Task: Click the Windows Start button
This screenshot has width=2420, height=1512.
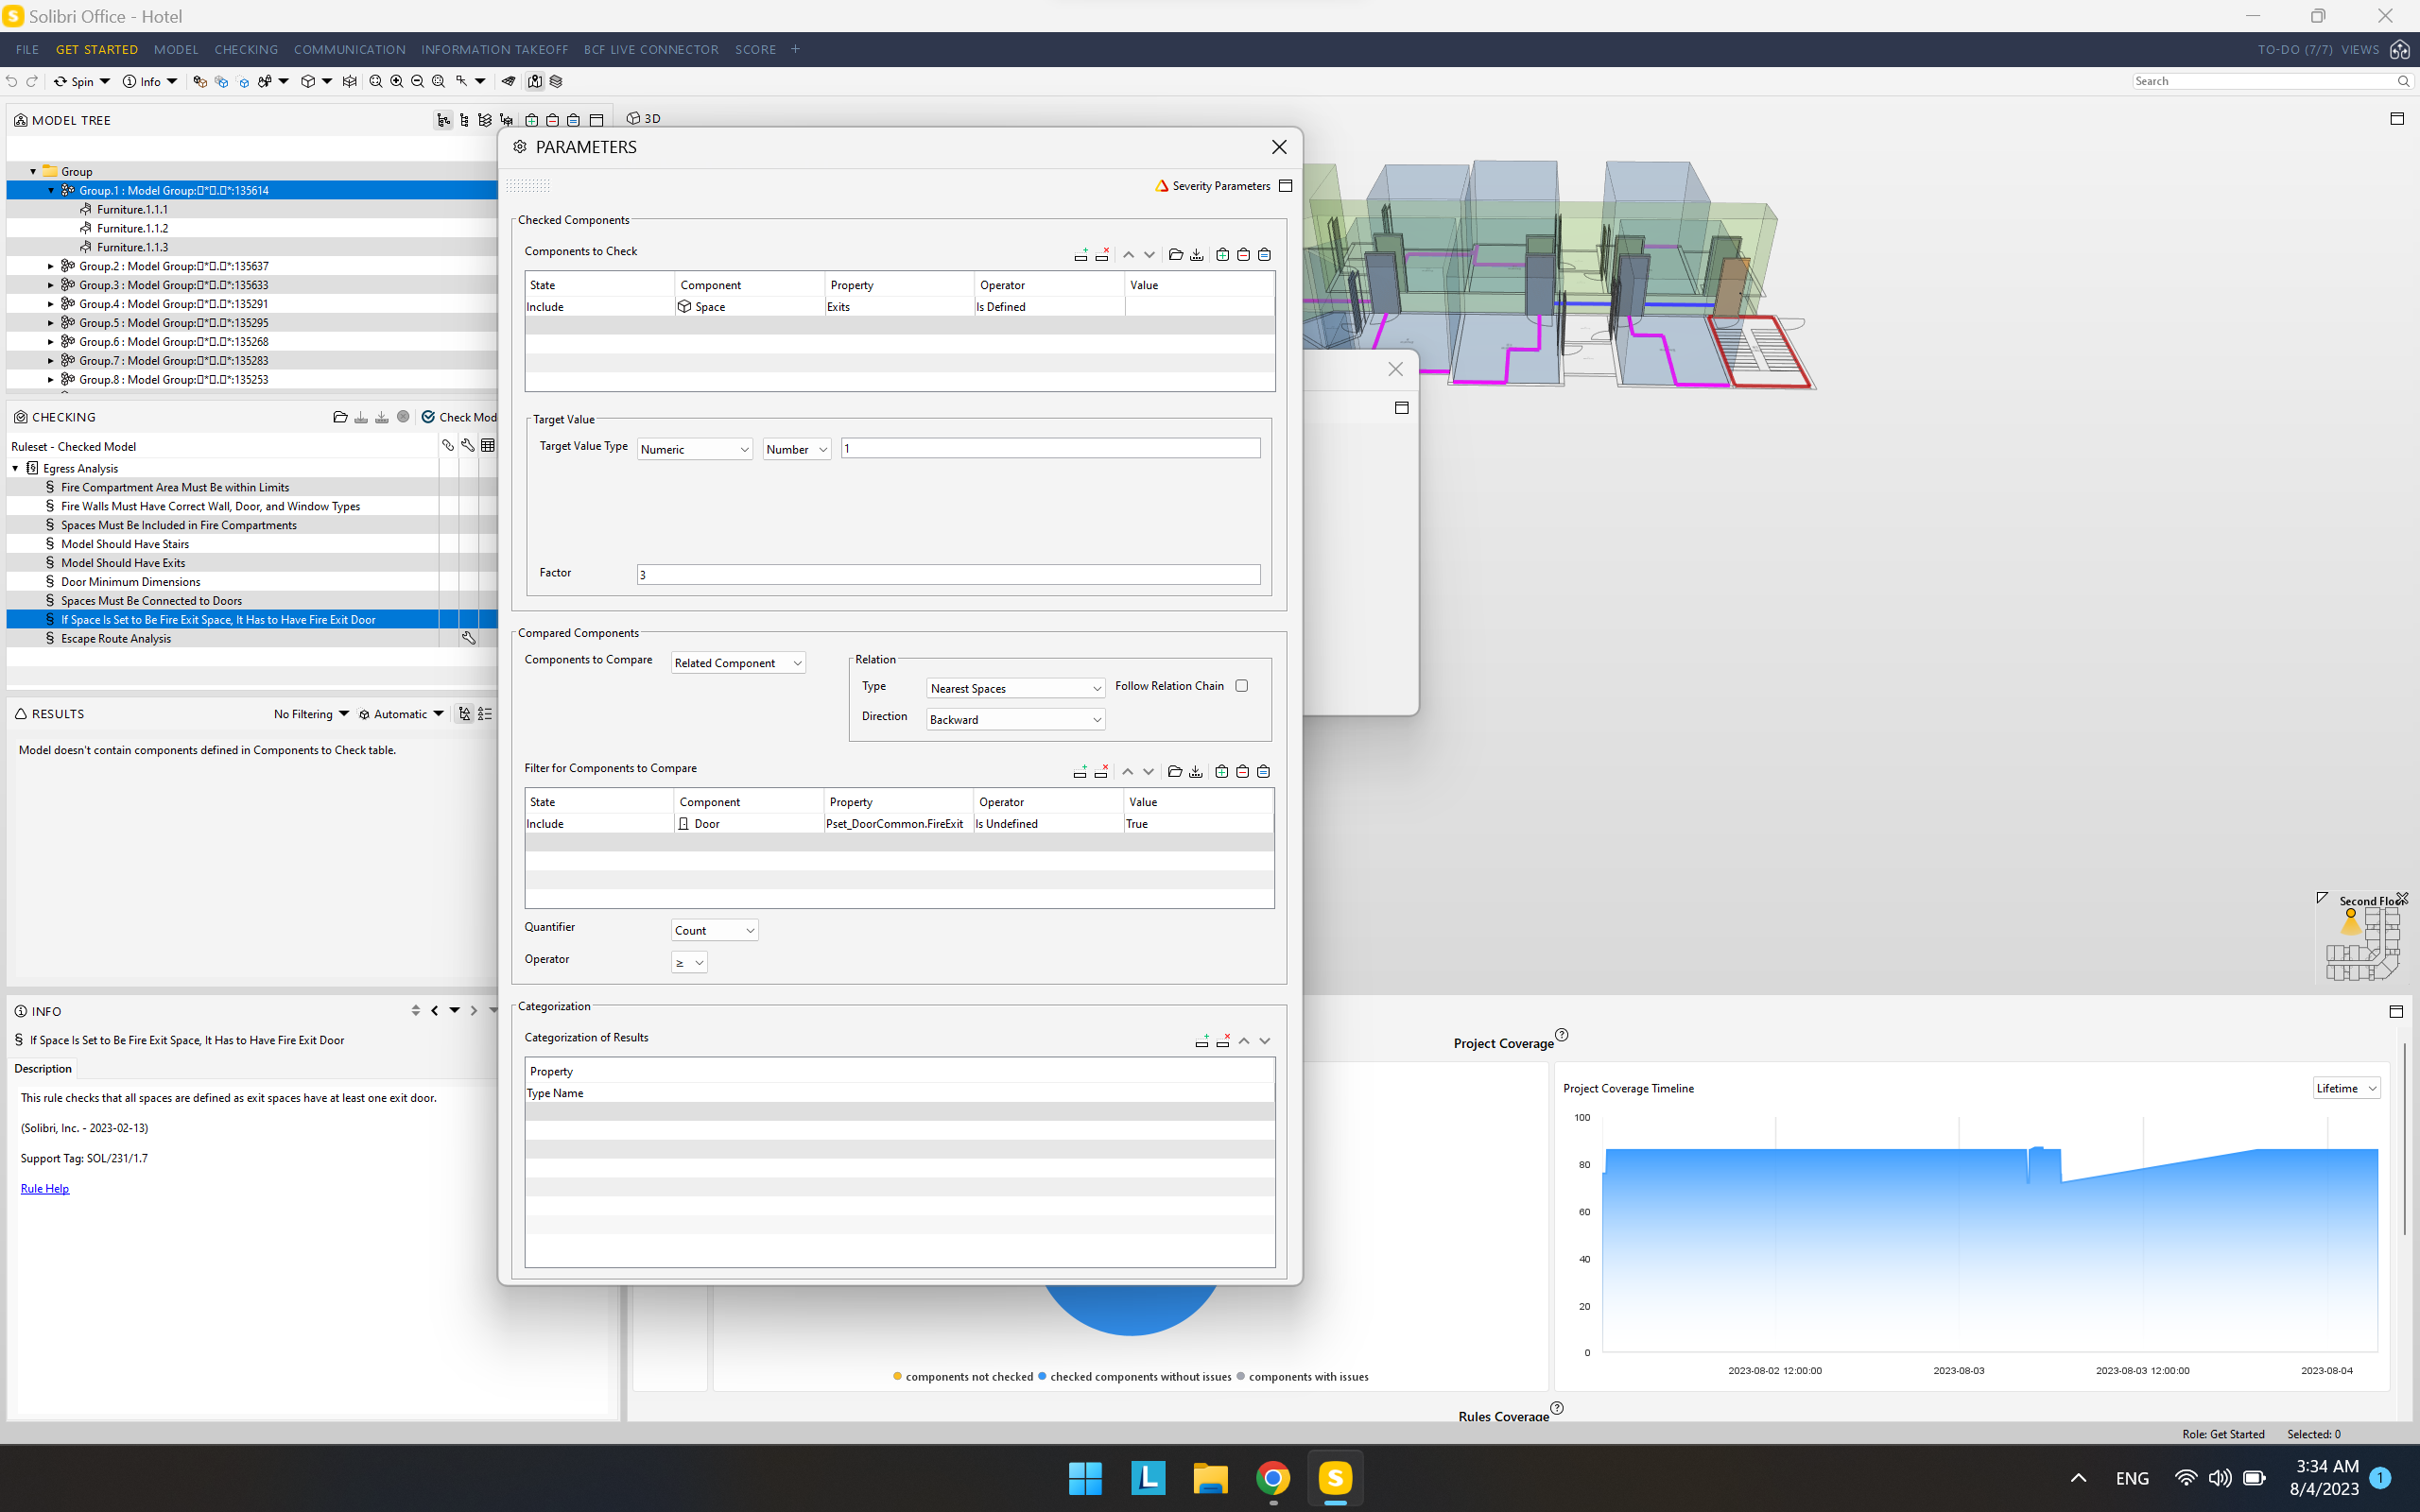Action: (1085, 1477)
